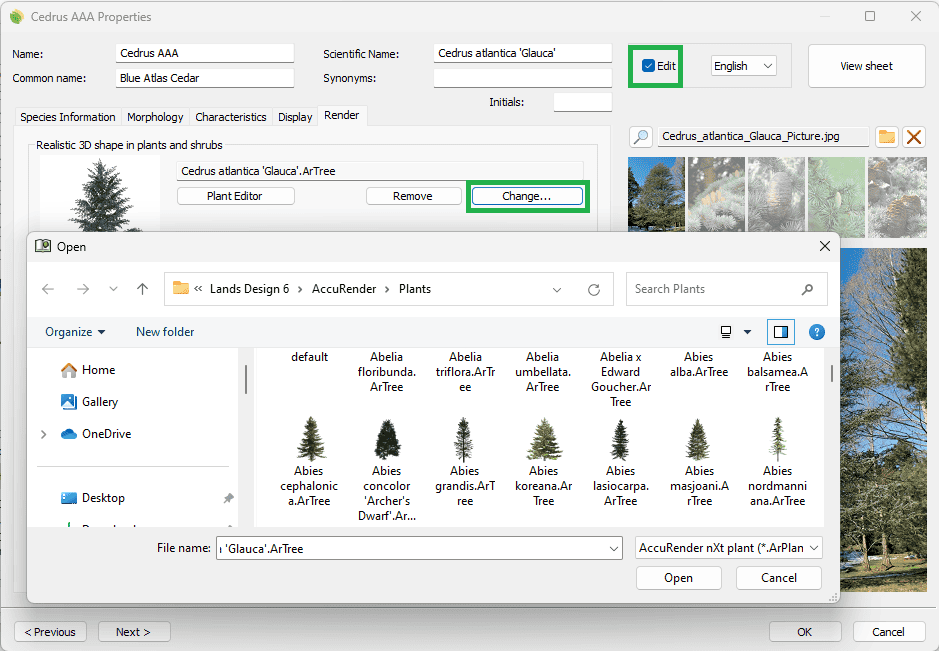Screen dimensions: 939x651
Task: Select the Abies grandis.ArTree file
Action: [465, 462]
